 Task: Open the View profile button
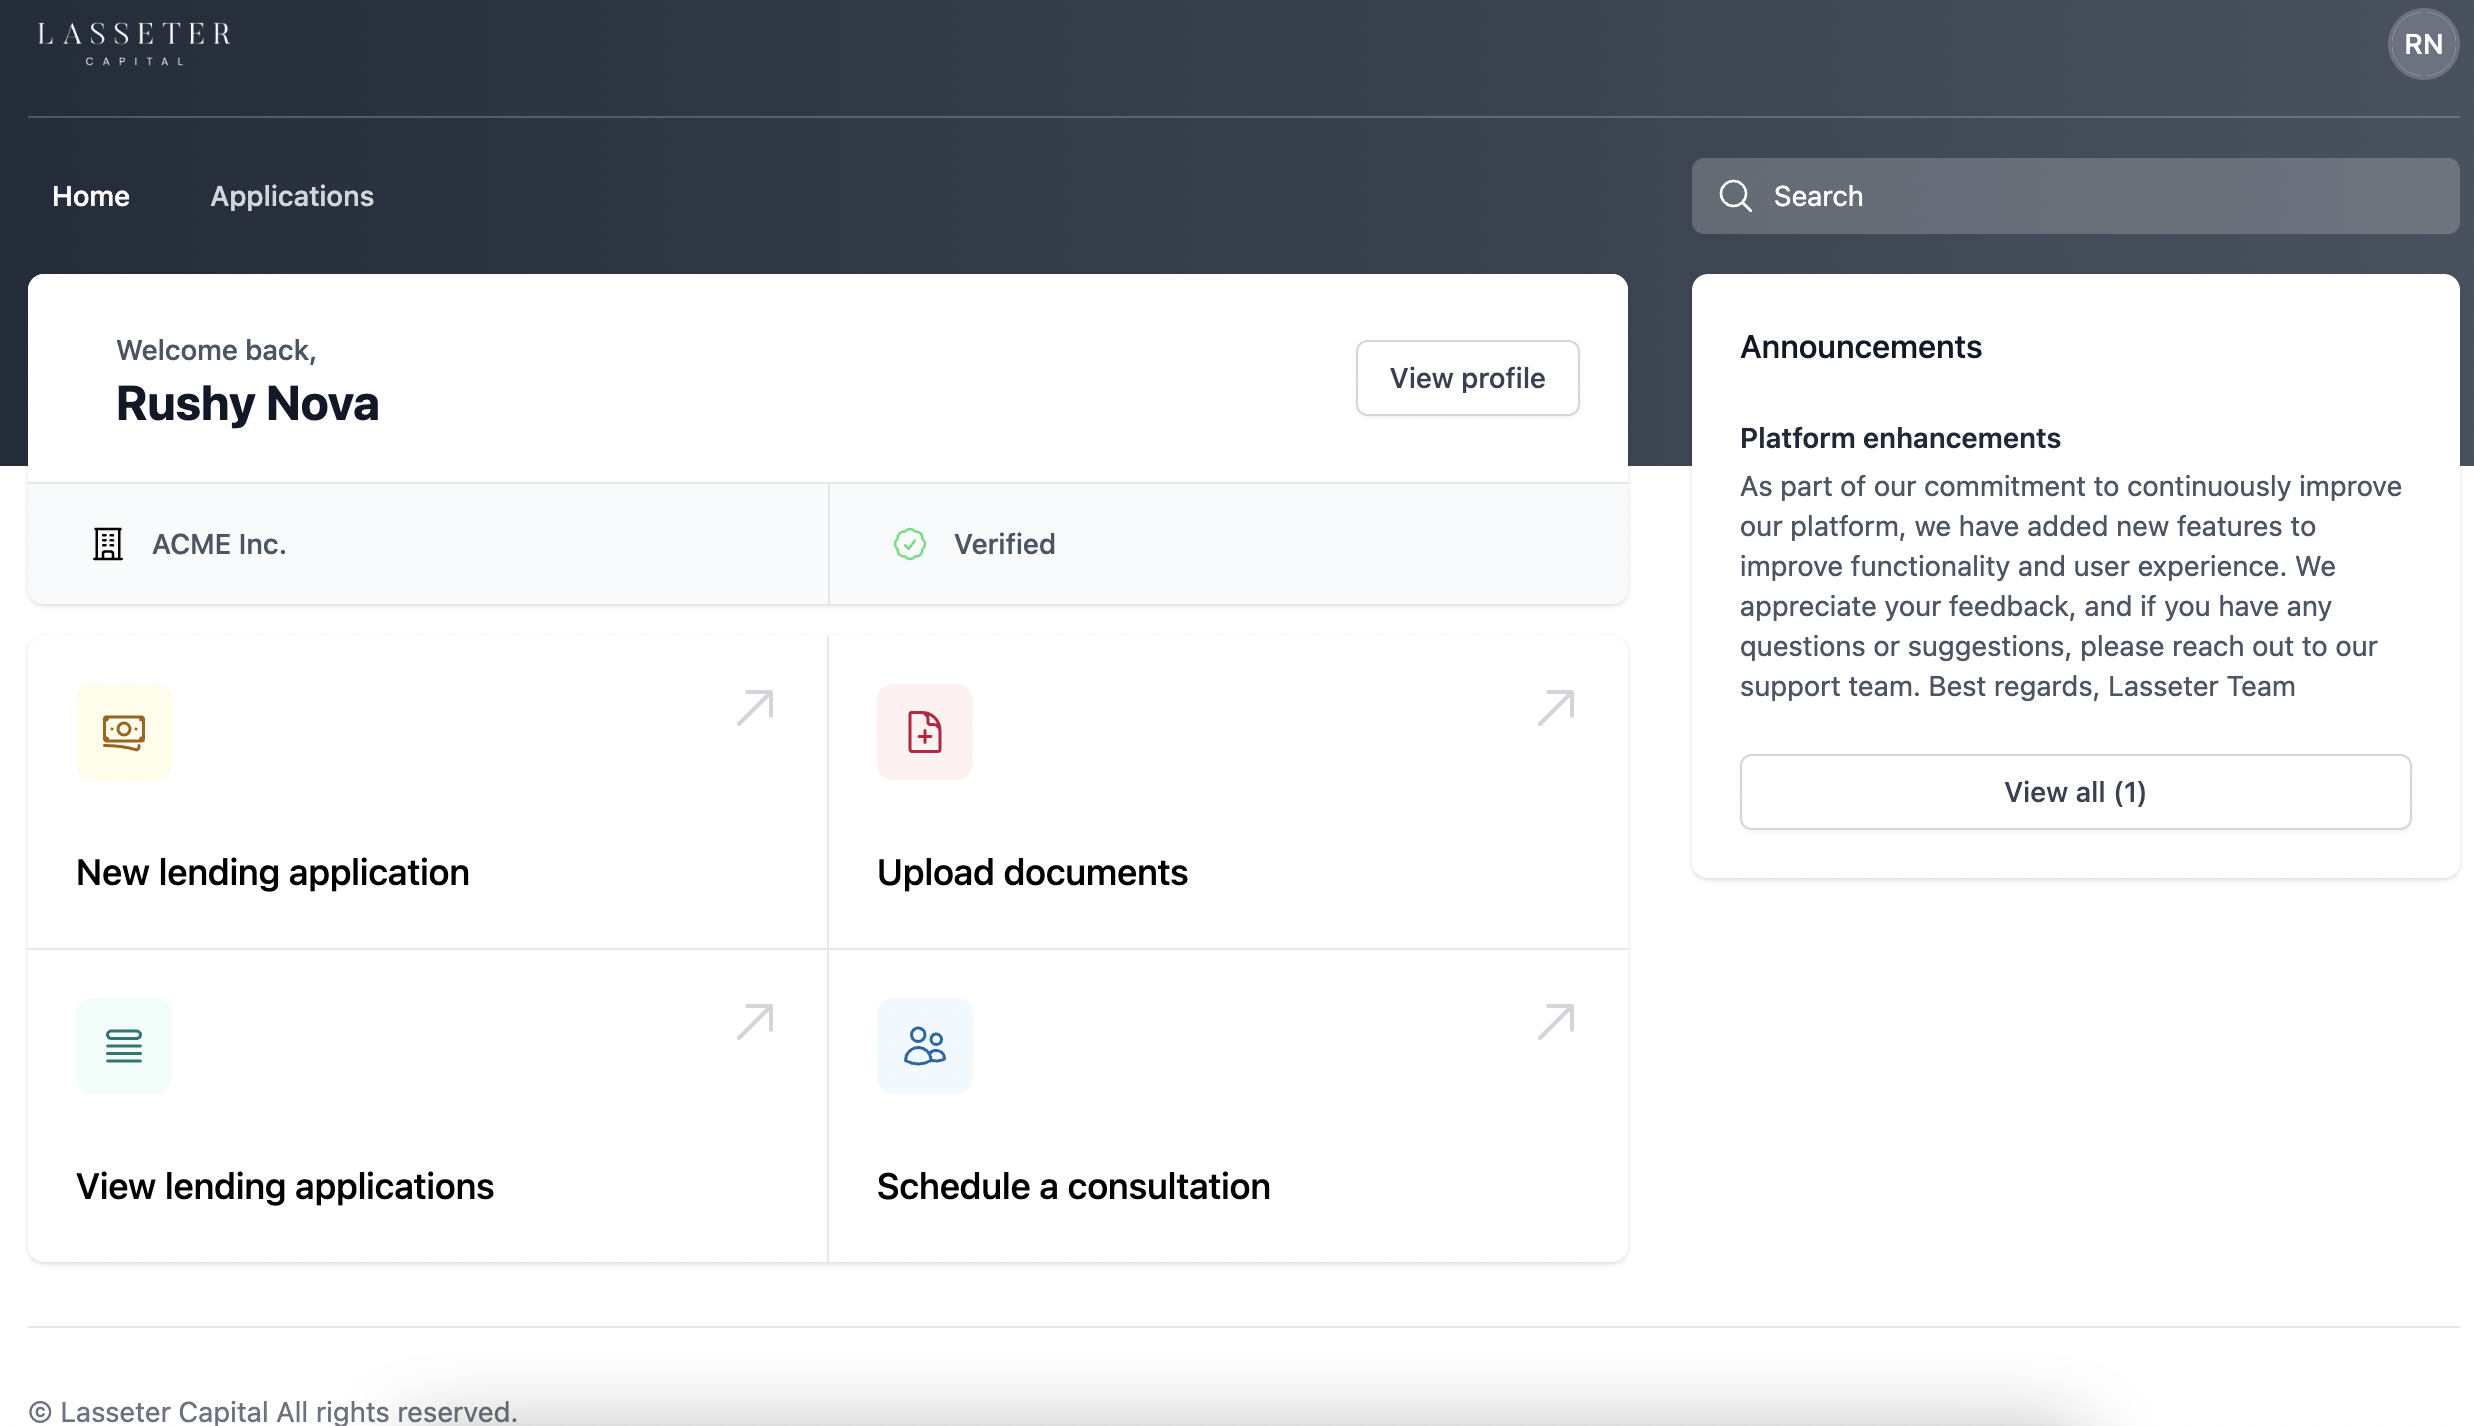point(1467,378)
